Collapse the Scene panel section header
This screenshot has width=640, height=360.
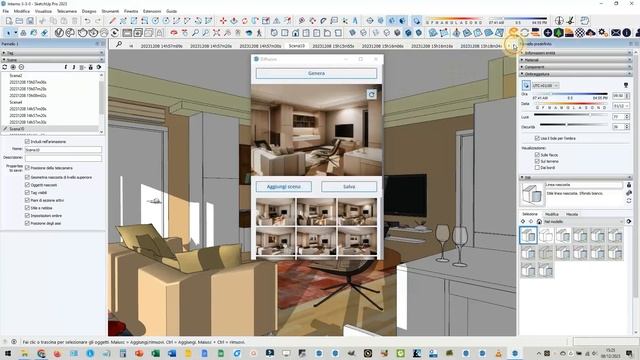(x=52, y=60)
